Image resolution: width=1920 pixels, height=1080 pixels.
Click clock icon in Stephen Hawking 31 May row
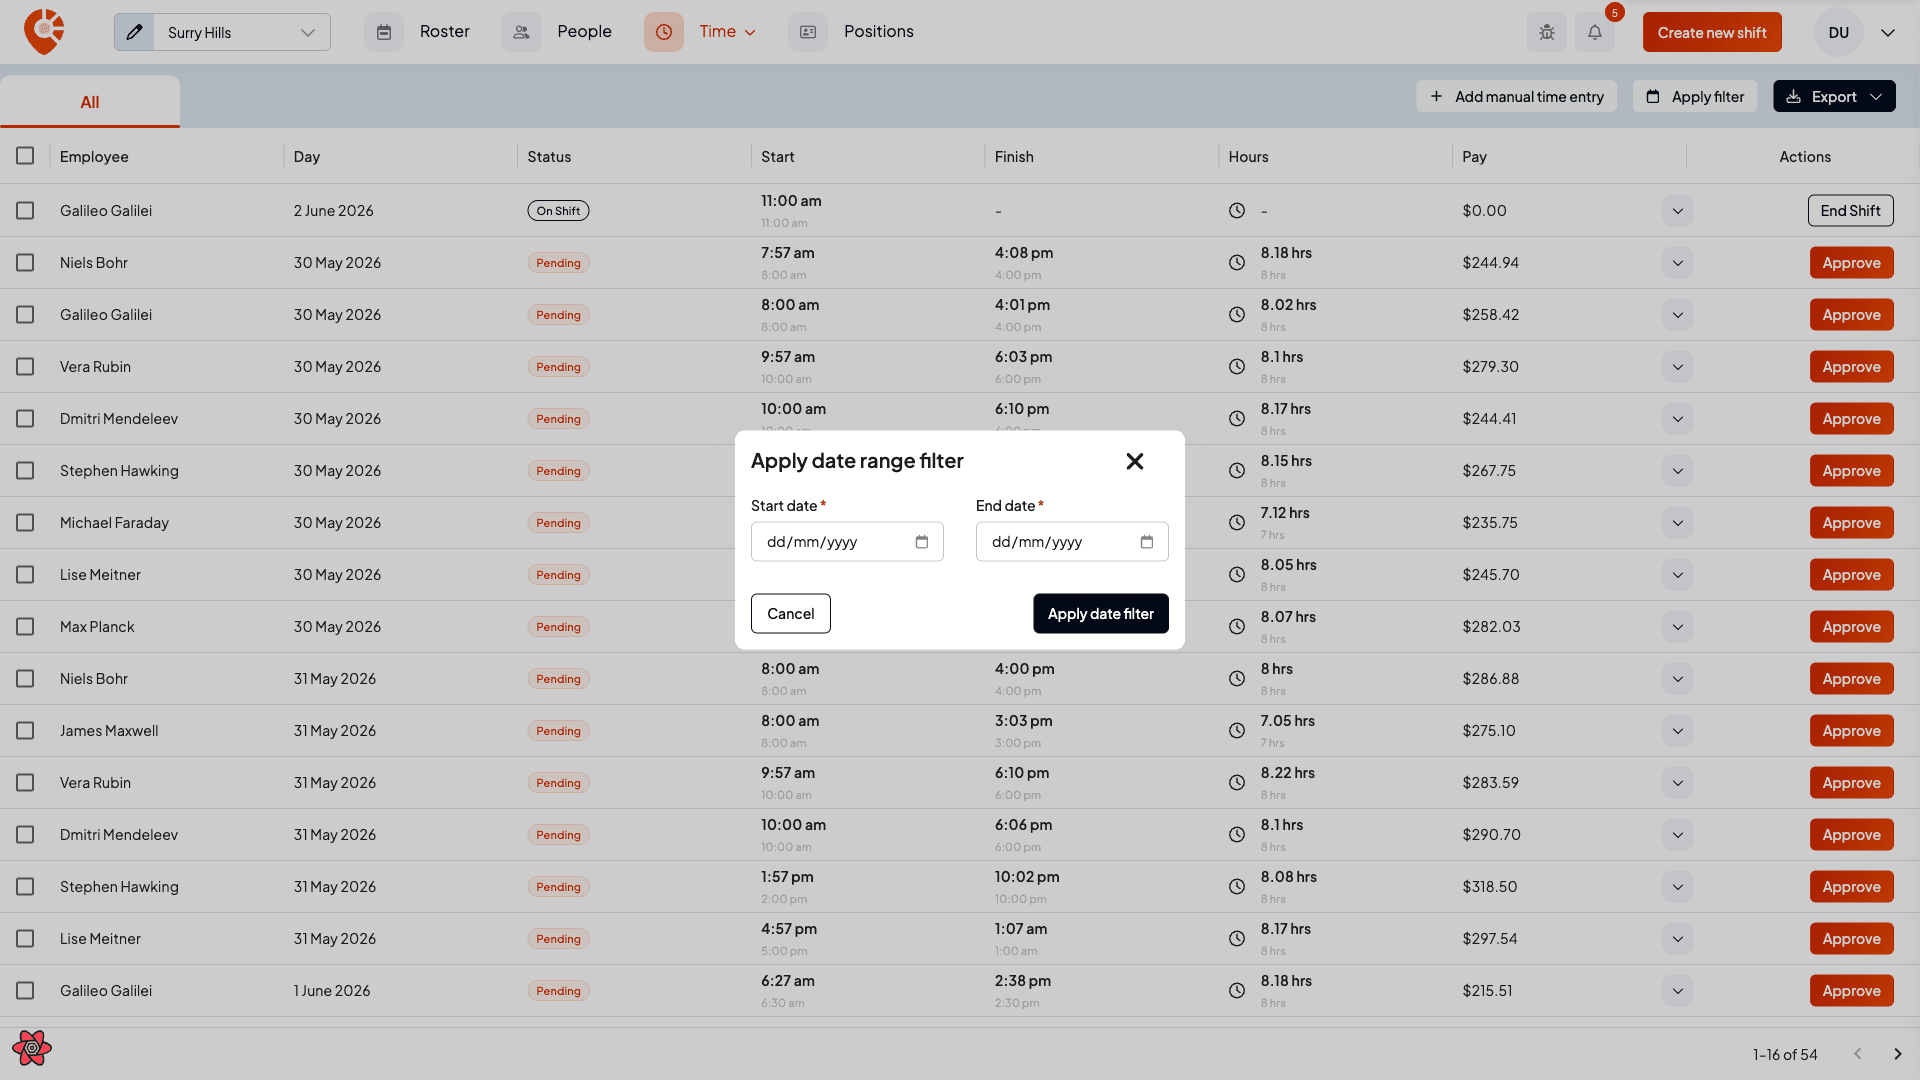(x=1237, y=887)
